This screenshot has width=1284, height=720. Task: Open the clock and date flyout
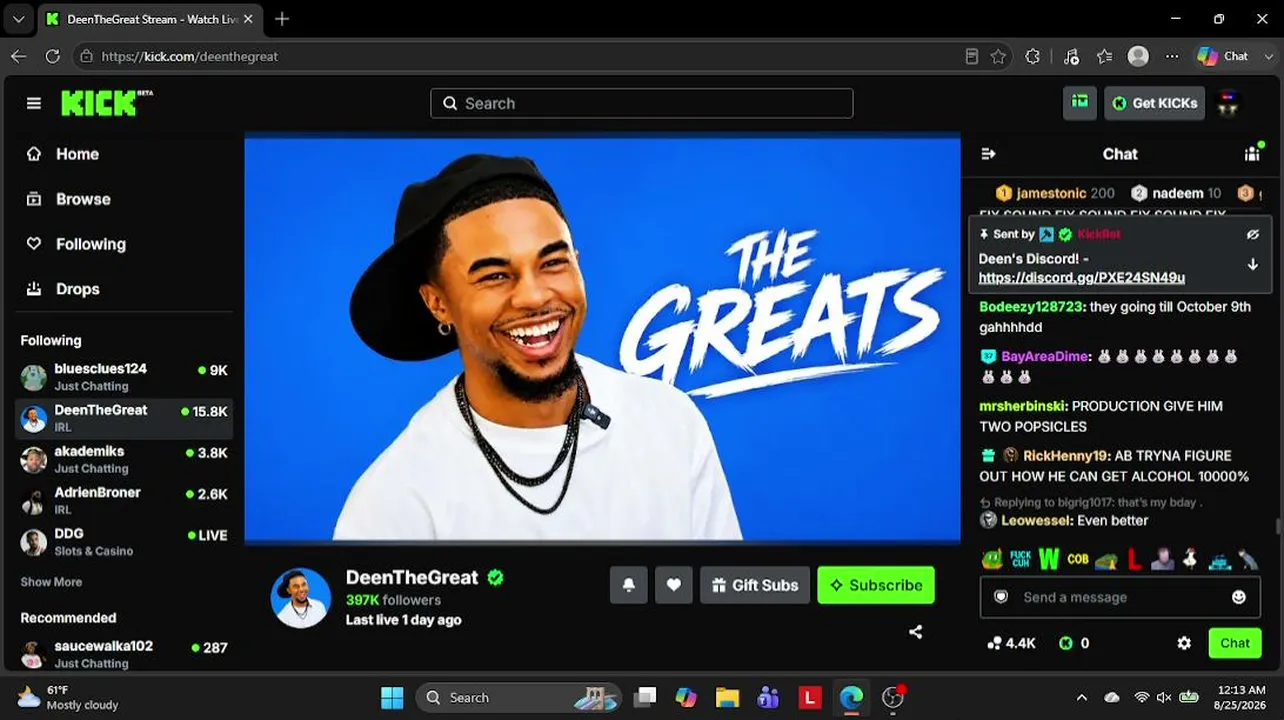(1240, 698)
